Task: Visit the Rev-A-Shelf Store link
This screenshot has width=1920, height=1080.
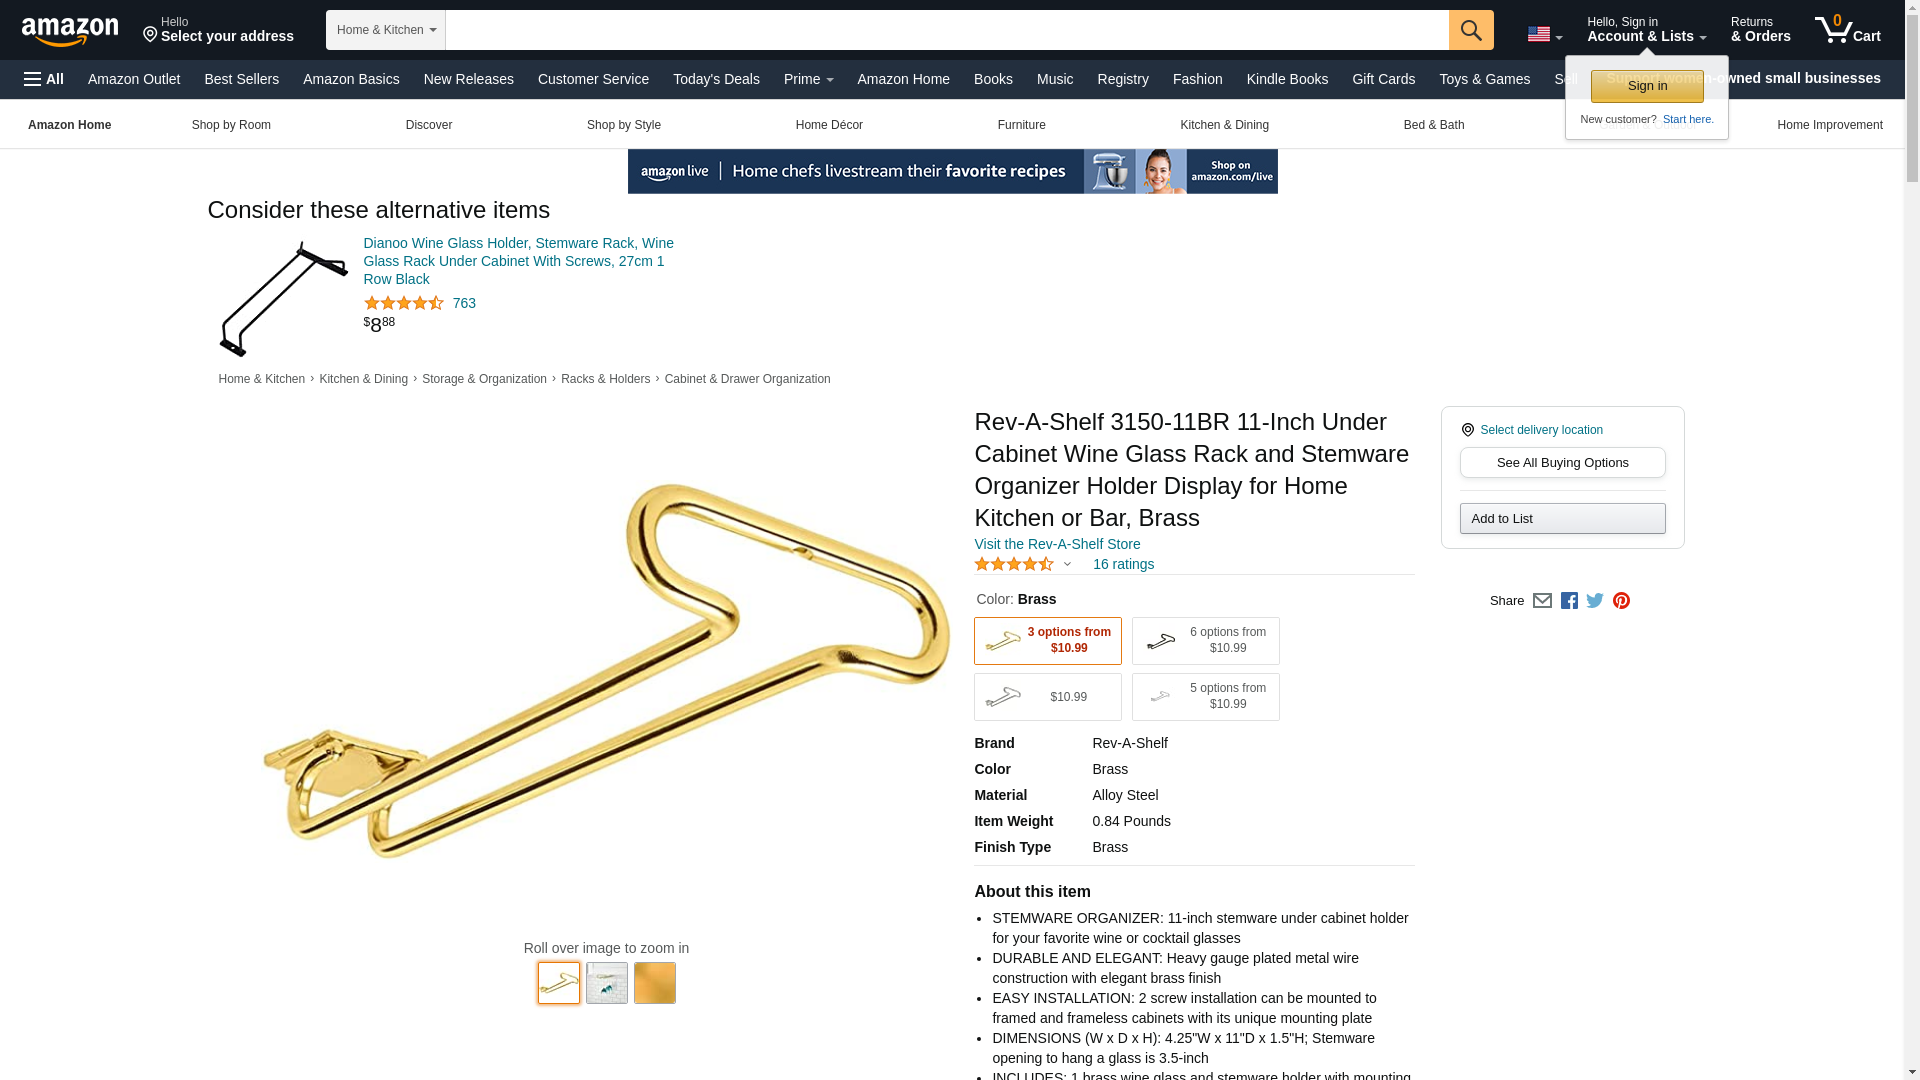Action: pos(1057,544)
